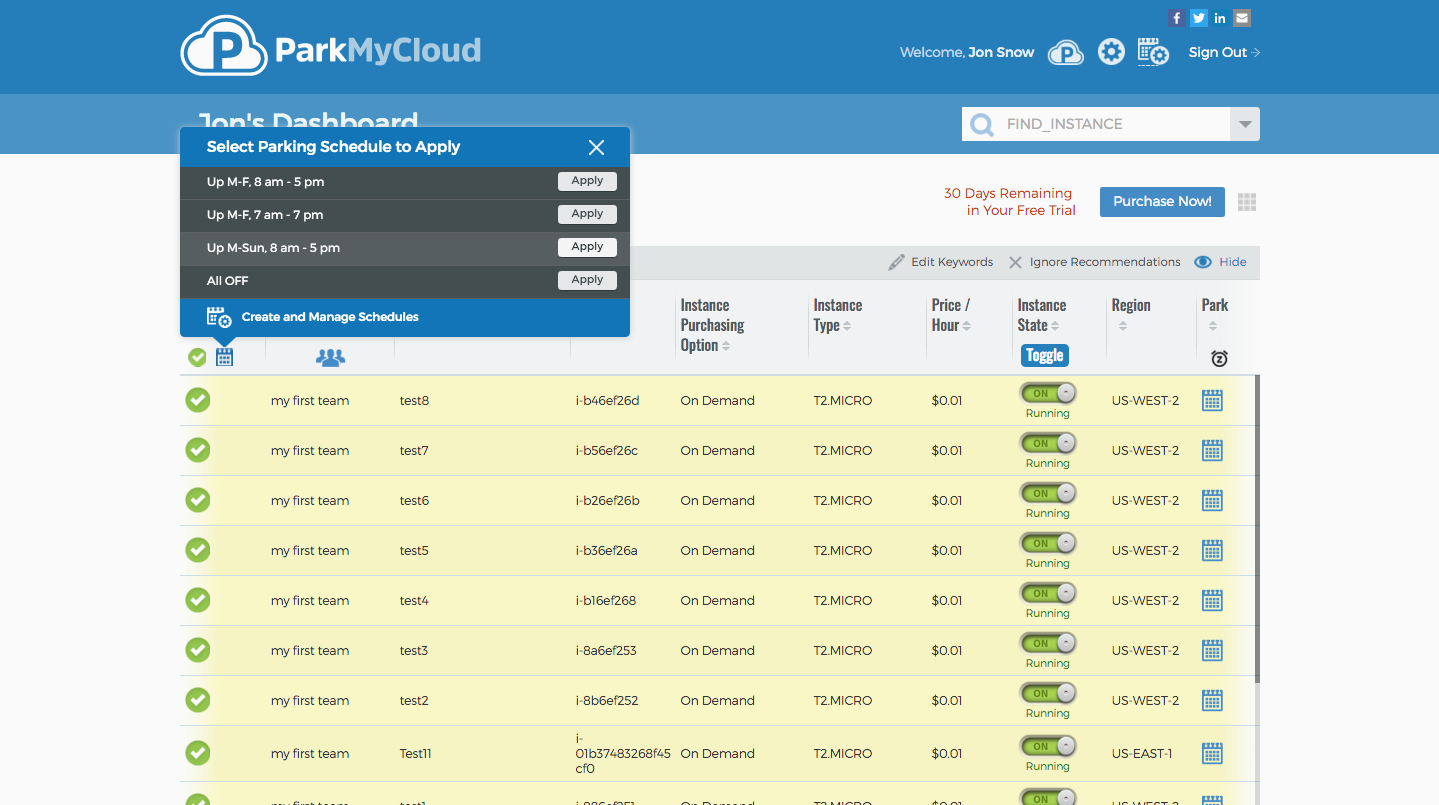1439x805 pixels.
Task: Apply the "All OFF" schedule
Action: coord(587,280)
